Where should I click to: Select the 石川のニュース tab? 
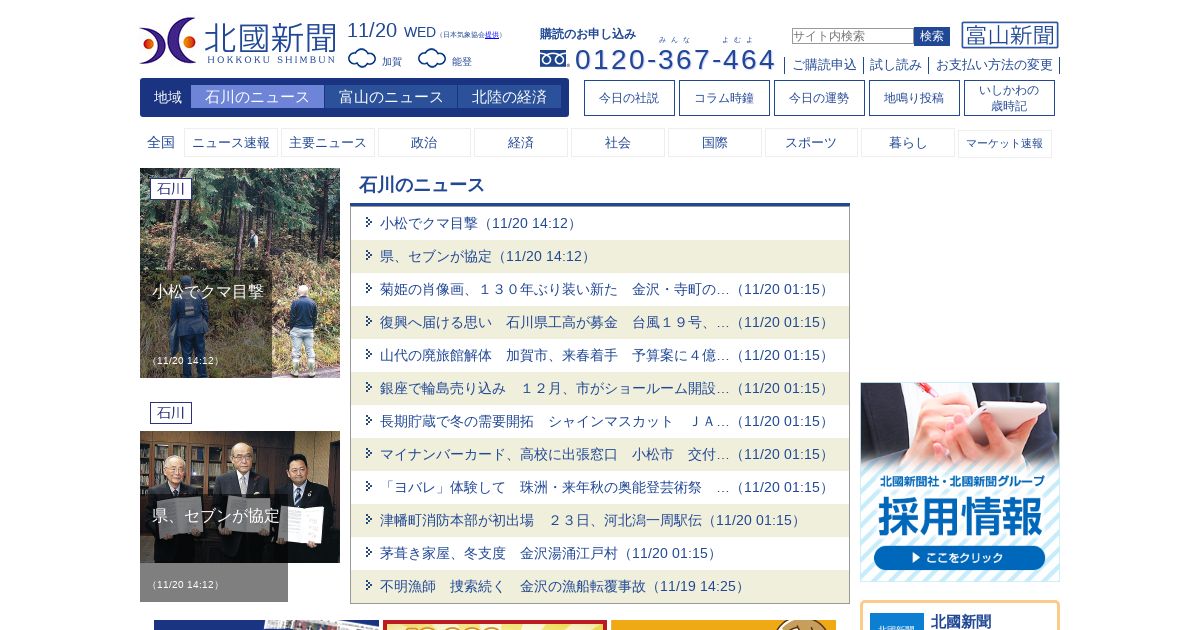257,97
